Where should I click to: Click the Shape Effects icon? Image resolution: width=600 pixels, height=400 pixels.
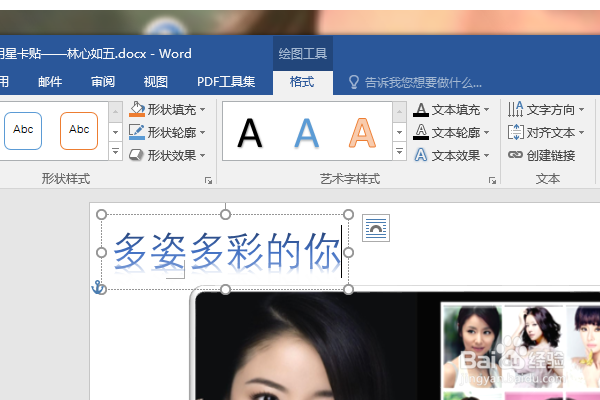[137, 155]
